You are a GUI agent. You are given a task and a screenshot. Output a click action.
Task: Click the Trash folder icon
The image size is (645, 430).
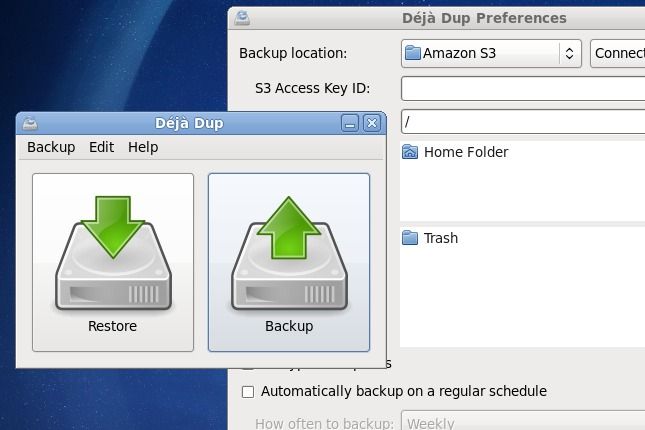410,238
